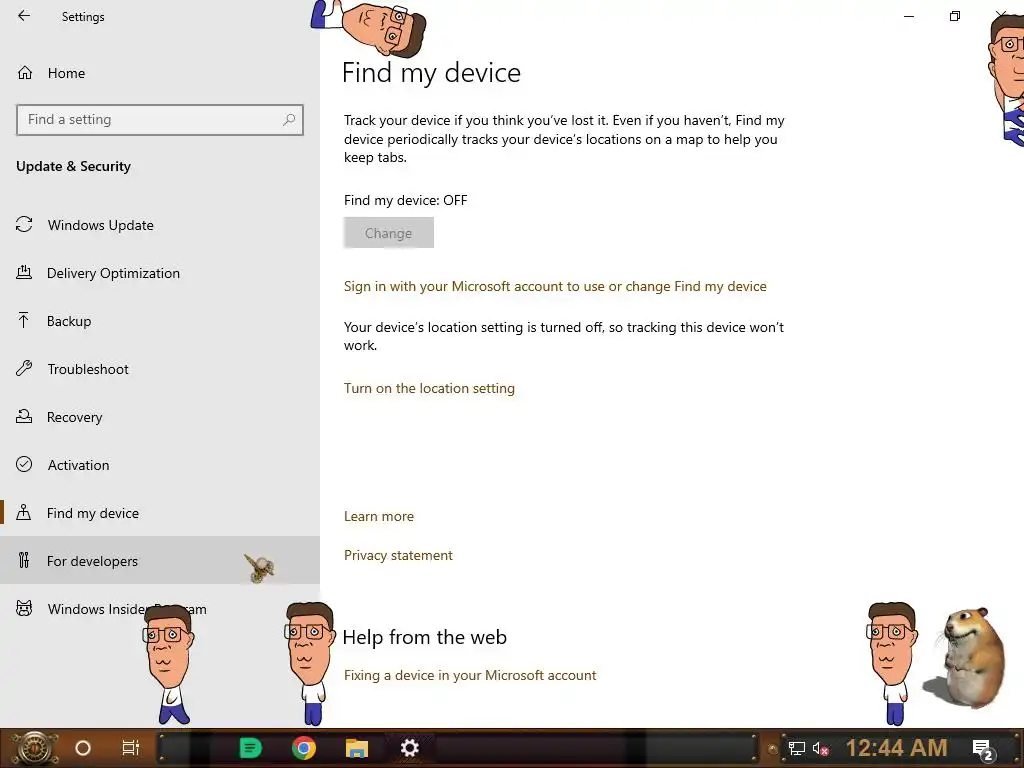Click the search magnifier icon
The height and width of the screenshot is (768, 1024).
pos(289,120)
